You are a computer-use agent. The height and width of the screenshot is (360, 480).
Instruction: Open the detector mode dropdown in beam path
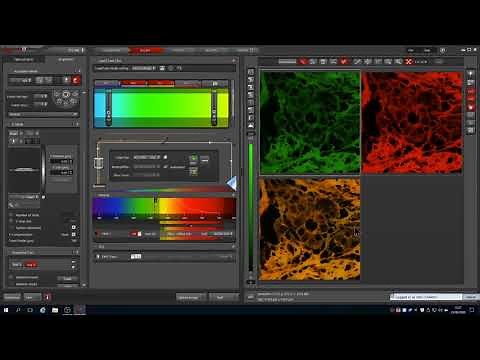coord(147,157)
